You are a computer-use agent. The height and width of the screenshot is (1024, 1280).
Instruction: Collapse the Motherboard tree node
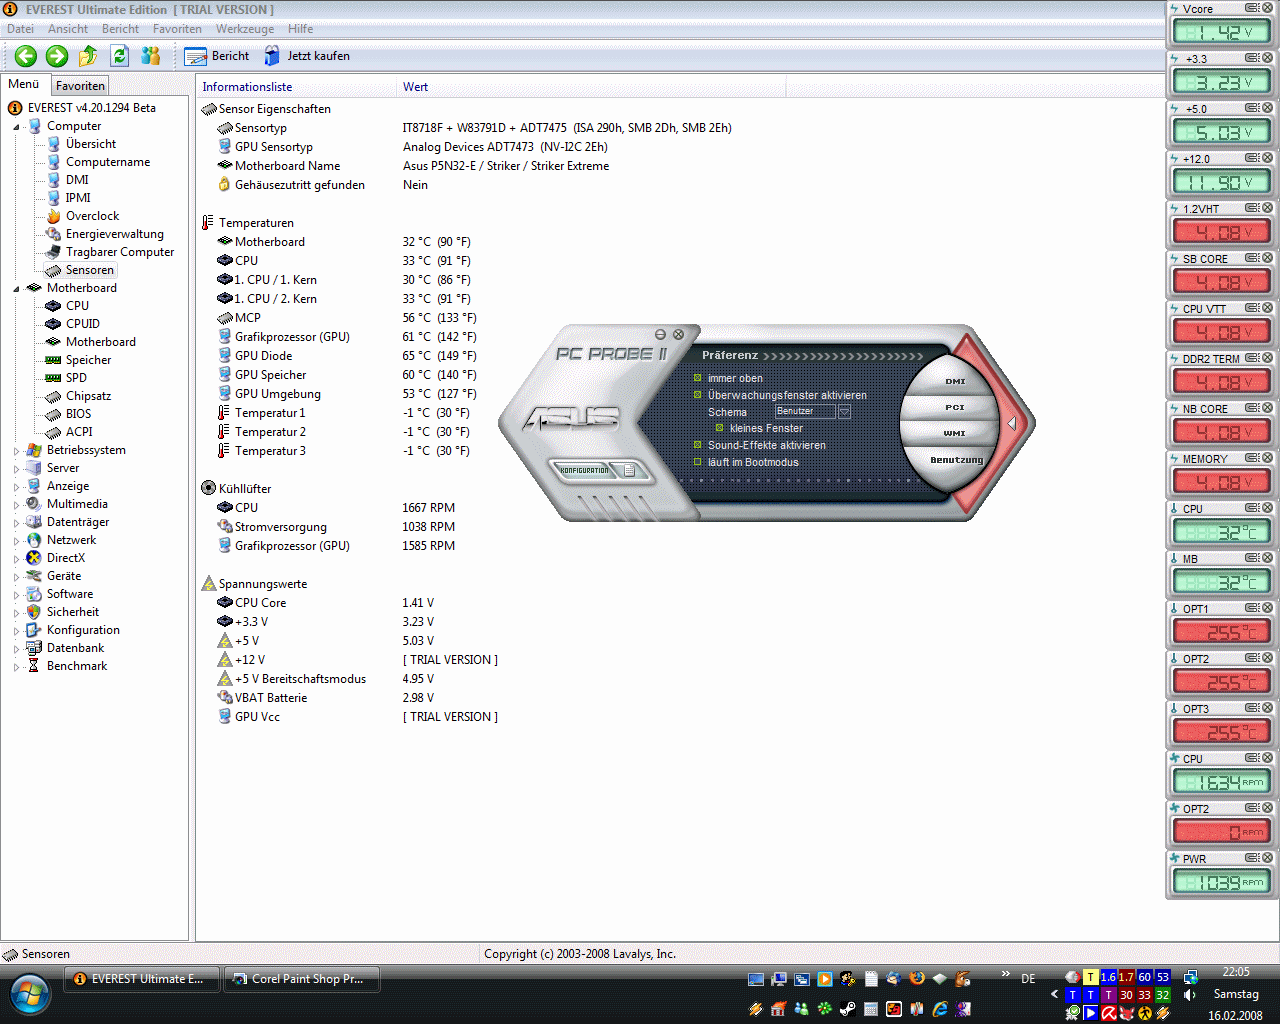[16, 289]
